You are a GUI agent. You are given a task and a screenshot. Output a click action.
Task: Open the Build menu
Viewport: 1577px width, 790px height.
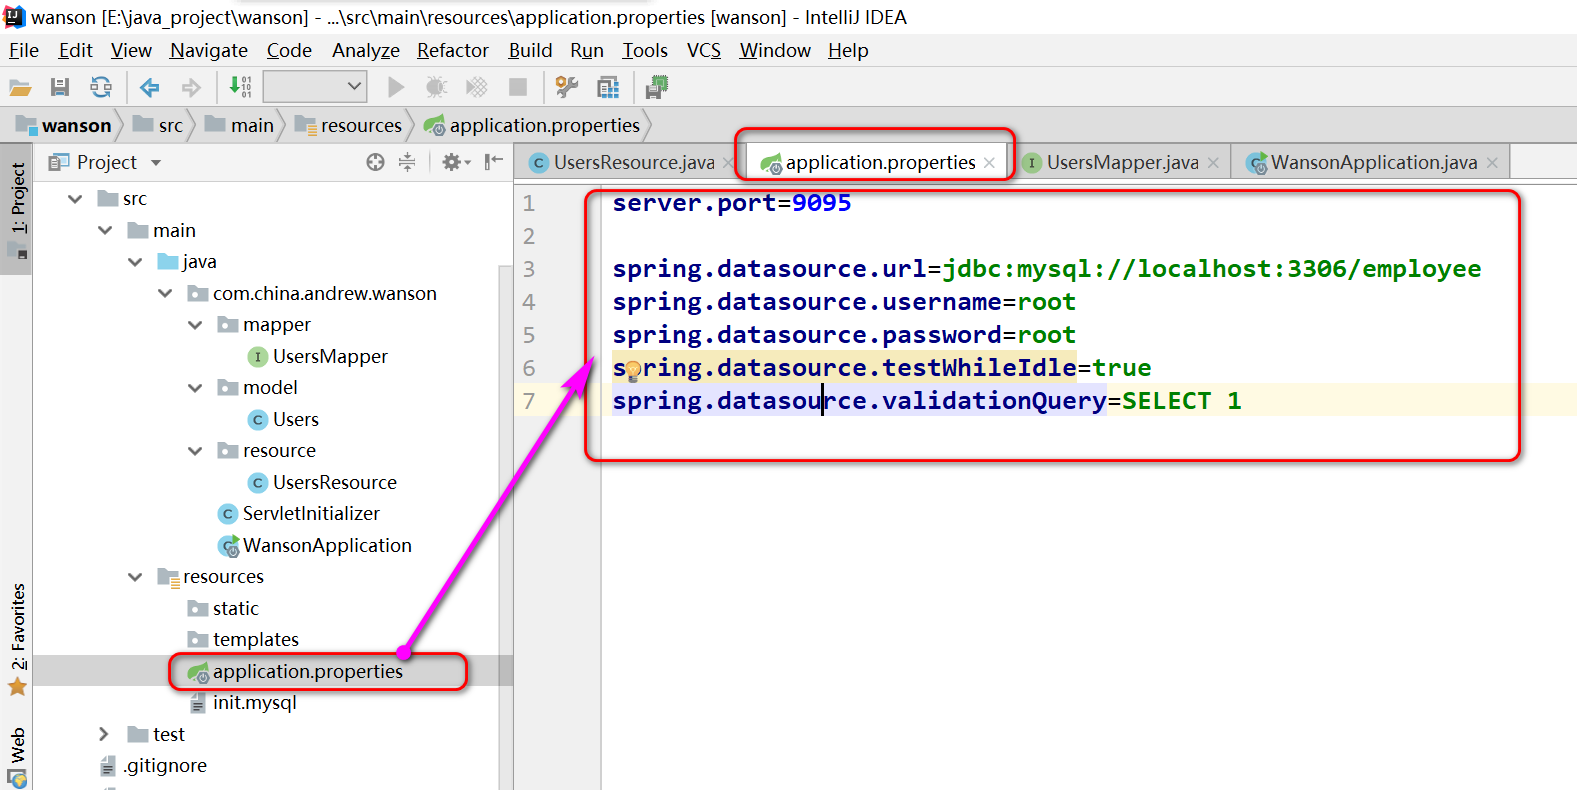click(530, 50)
